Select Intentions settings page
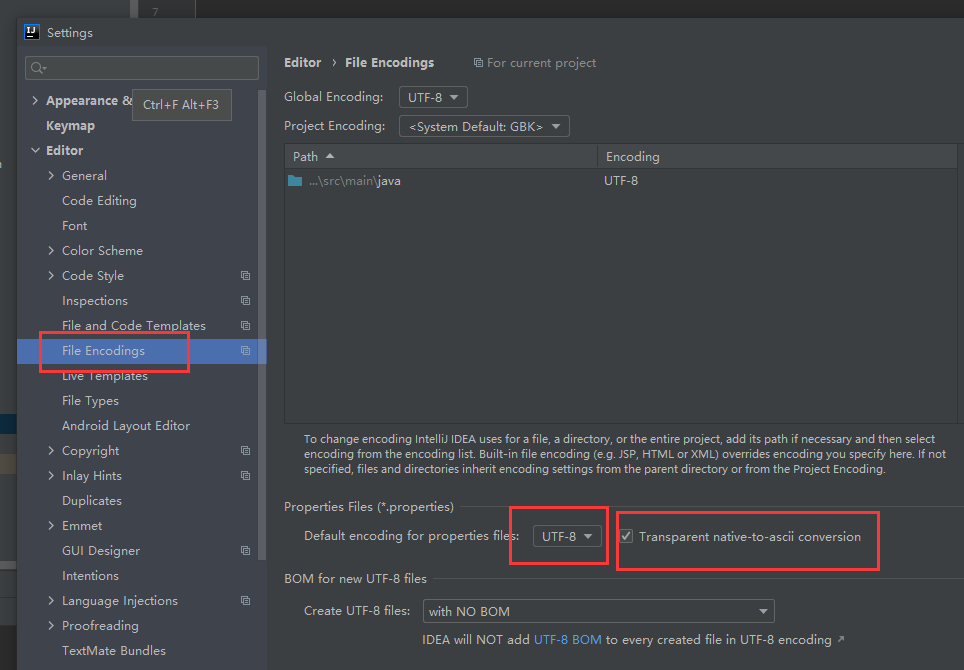The height and width of the screenshot is (670, 964). [x=90, y=576]
